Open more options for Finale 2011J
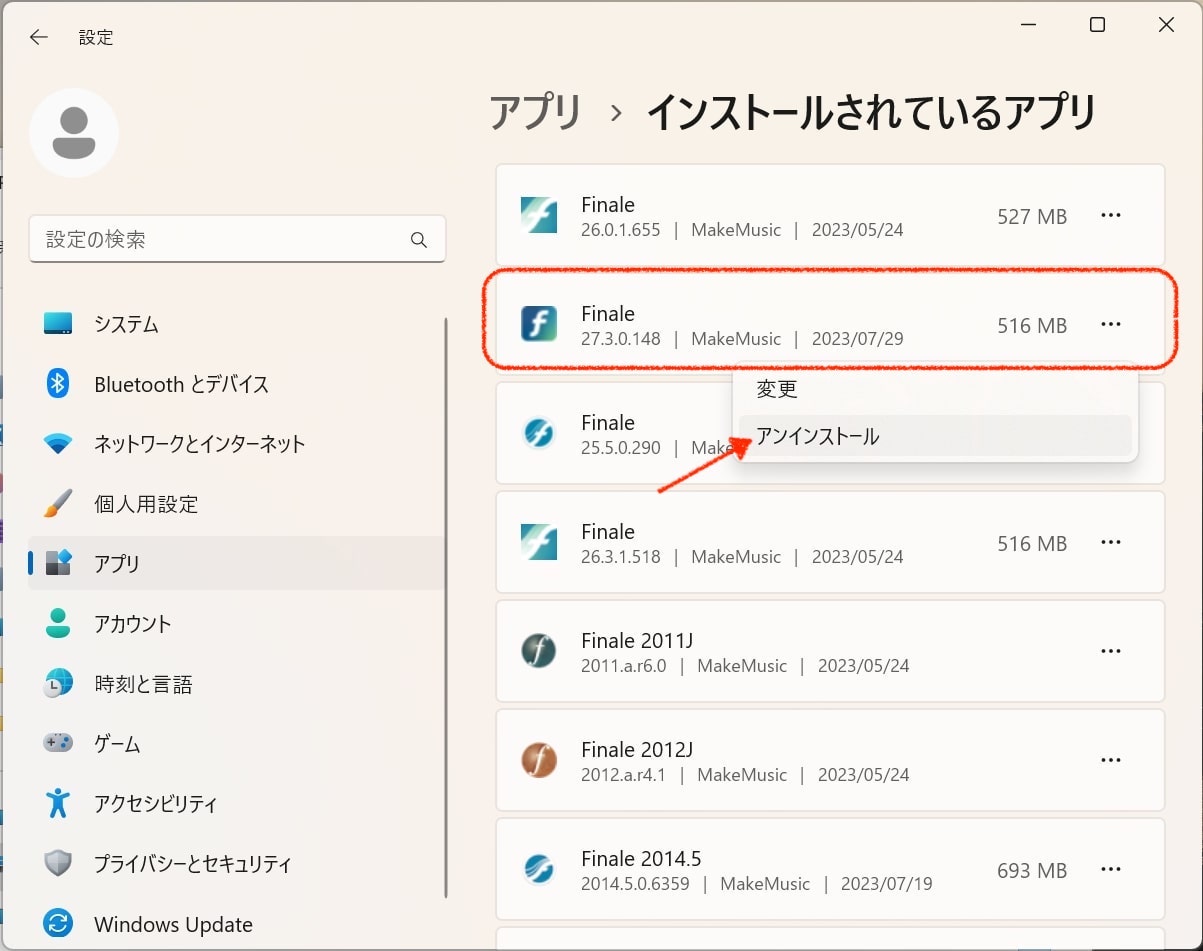 [x=1111, y=651]
